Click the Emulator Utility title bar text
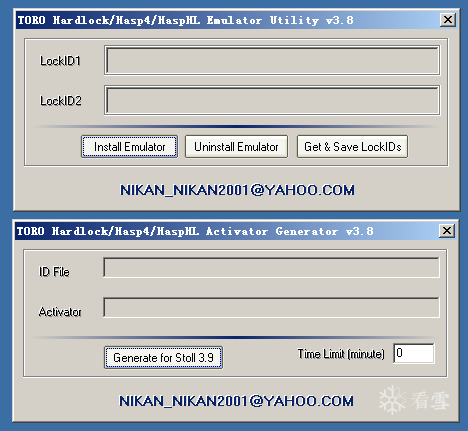The height and width of the screenshot is (431, 468). click(185, 20)
